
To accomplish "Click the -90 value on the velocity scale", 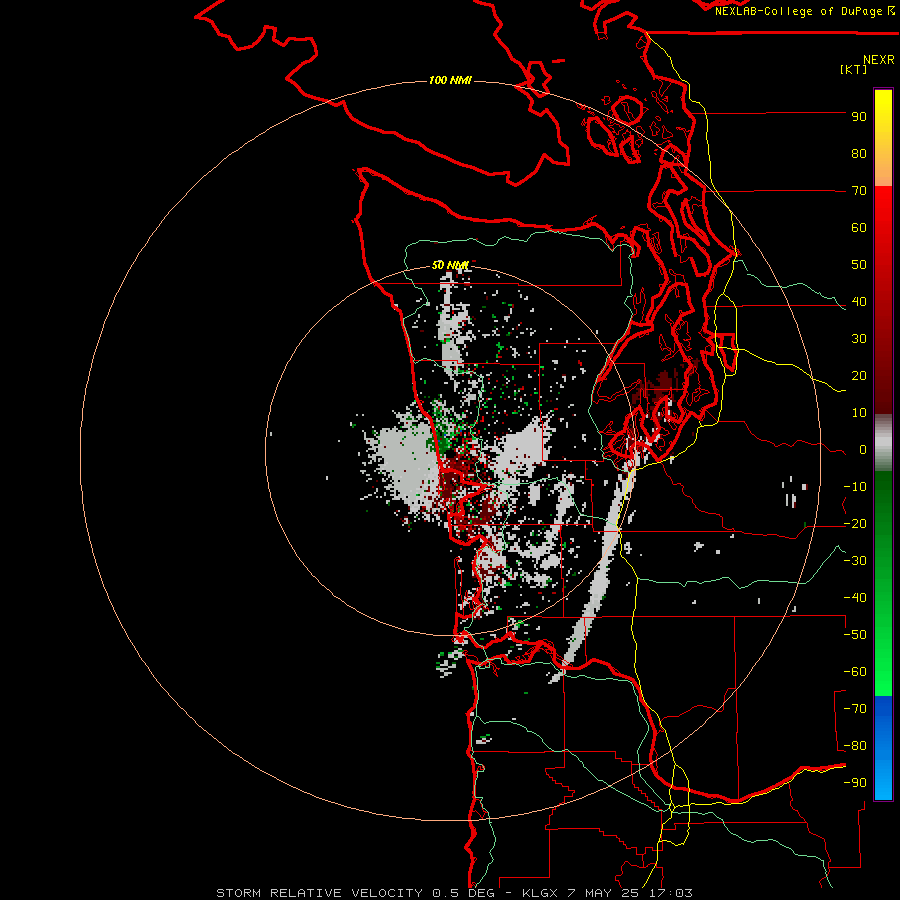I will [855, 783].
